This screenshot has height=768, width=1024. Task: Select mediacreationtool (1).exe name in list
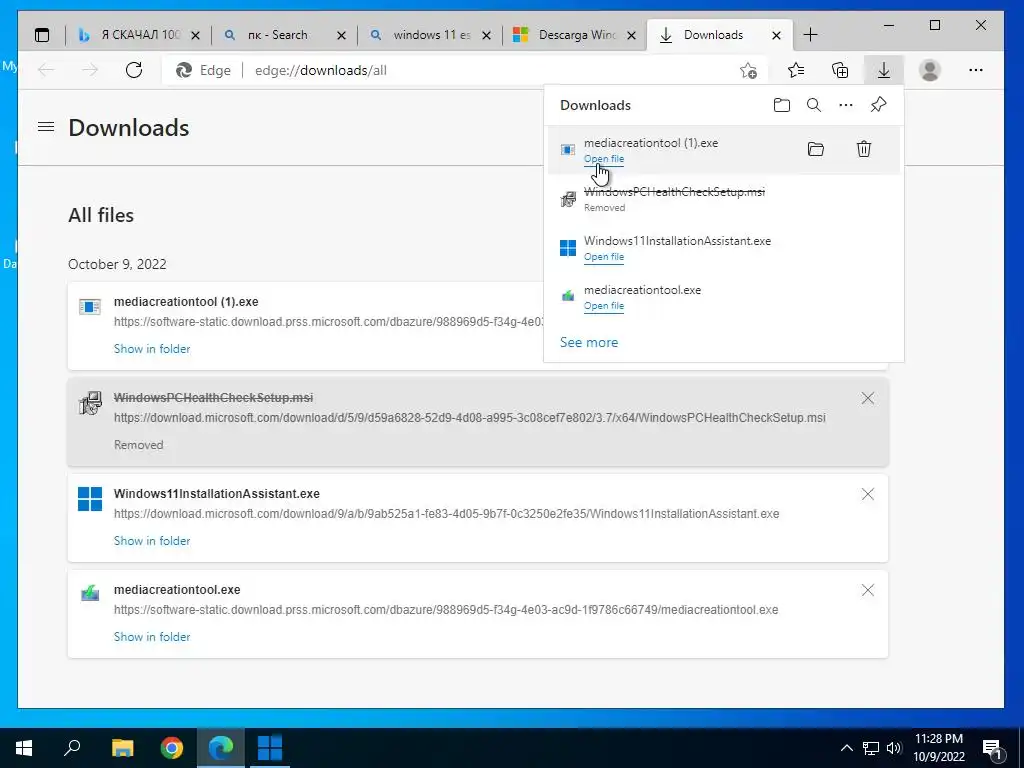(186, 302)
